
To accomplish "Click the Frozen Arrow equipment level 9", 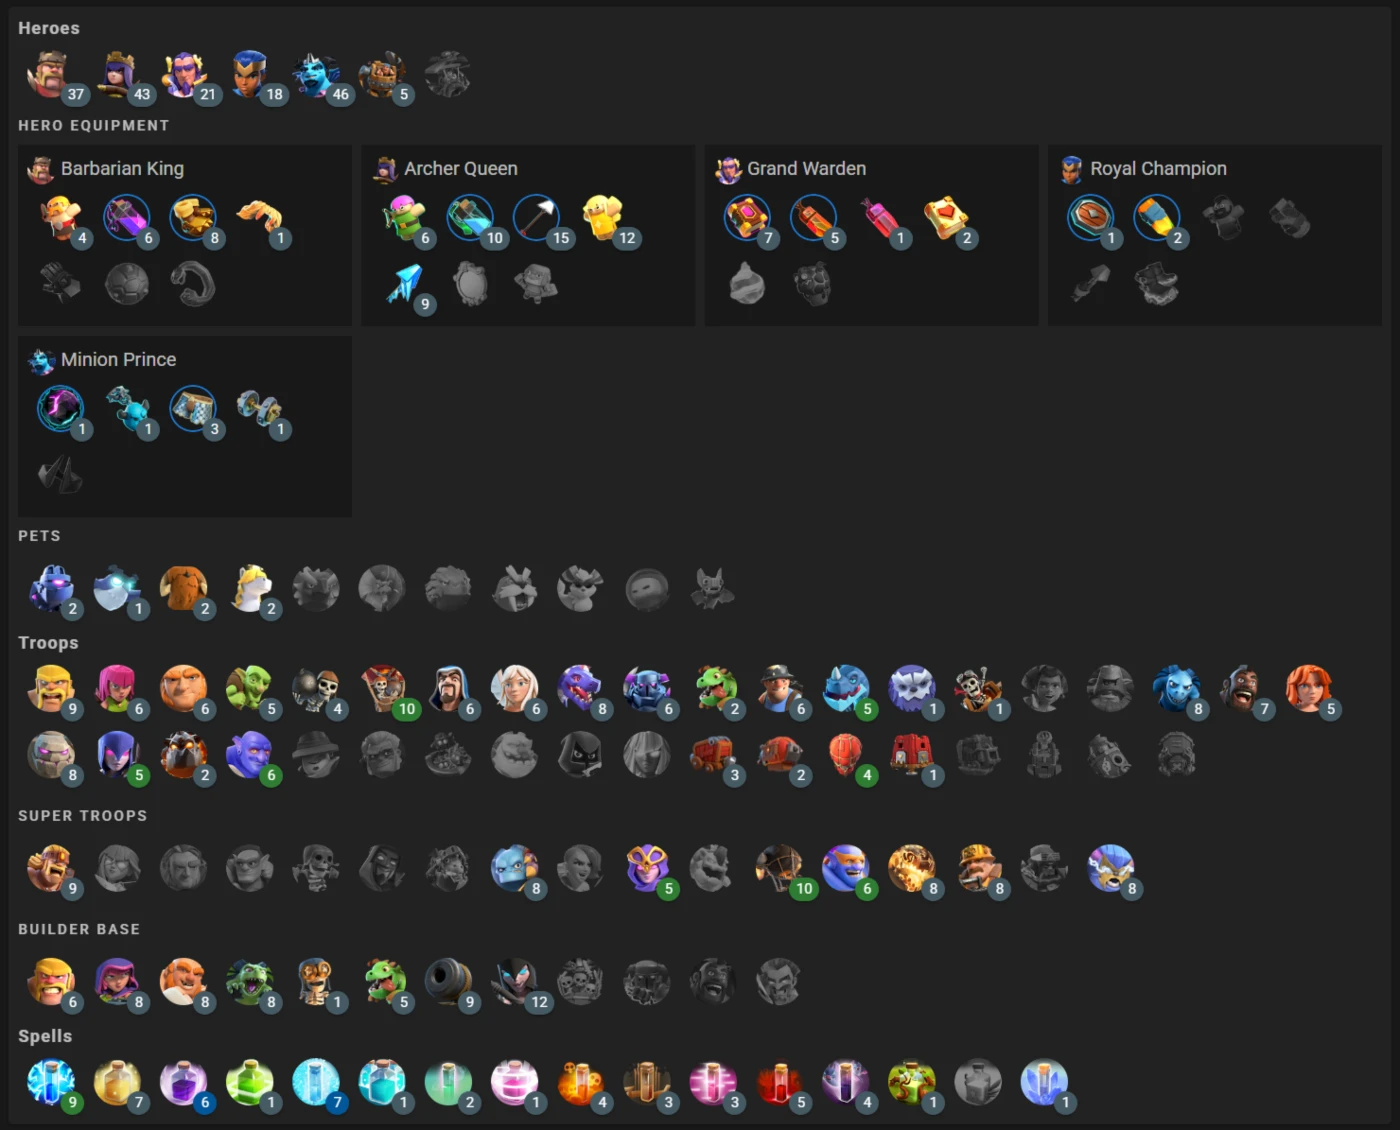I will click(405, 284).
